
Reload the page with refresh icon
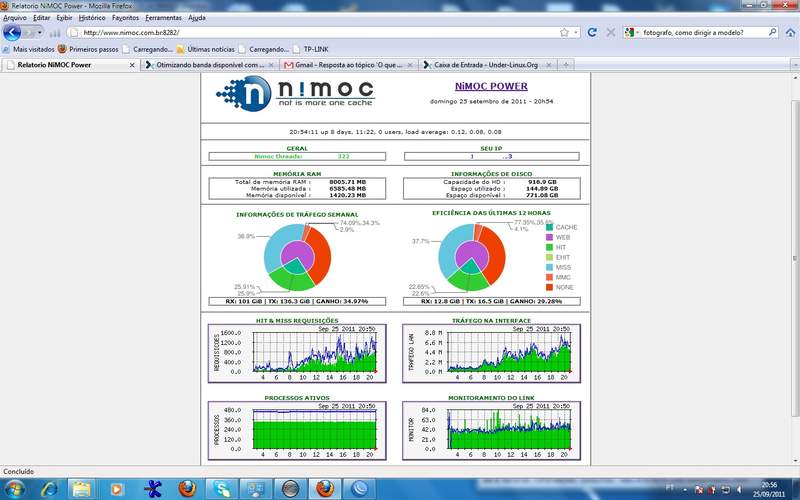(x=592, y=33)
